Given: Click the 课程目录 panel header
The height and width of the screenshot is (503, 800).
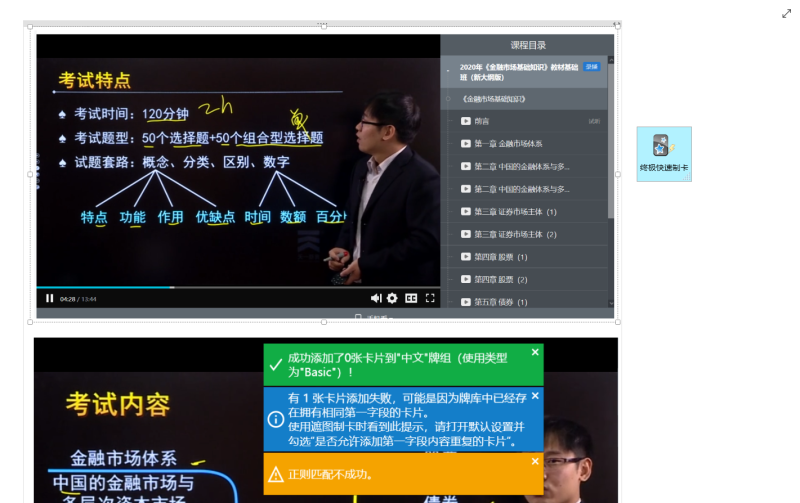Looking at the screenshot, I should click(x=528, y=45).
